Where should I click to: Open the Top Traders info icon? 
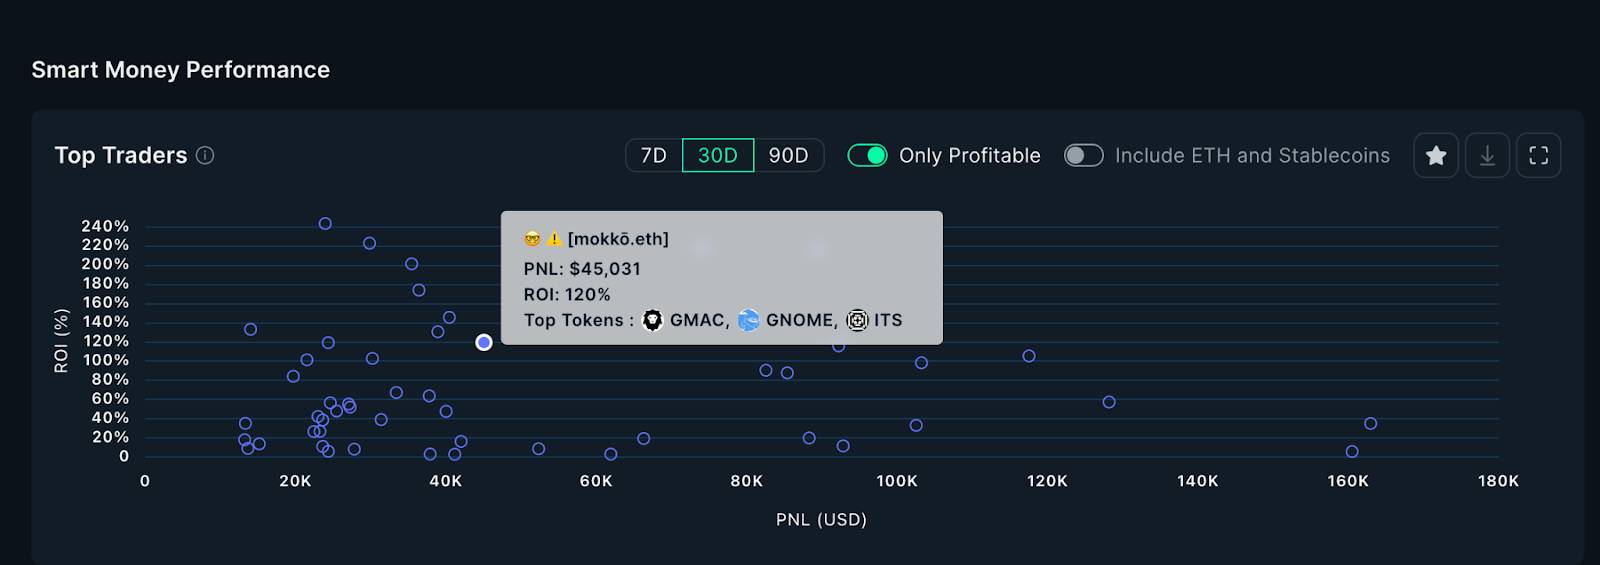(205, 155)
